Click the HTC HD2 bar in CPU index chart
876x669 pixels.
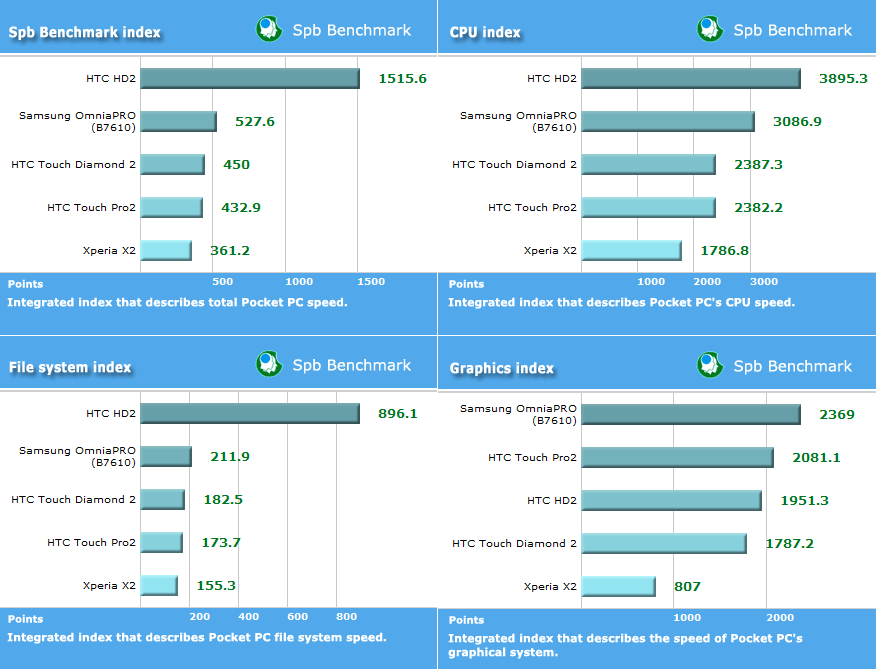[691, 78]
